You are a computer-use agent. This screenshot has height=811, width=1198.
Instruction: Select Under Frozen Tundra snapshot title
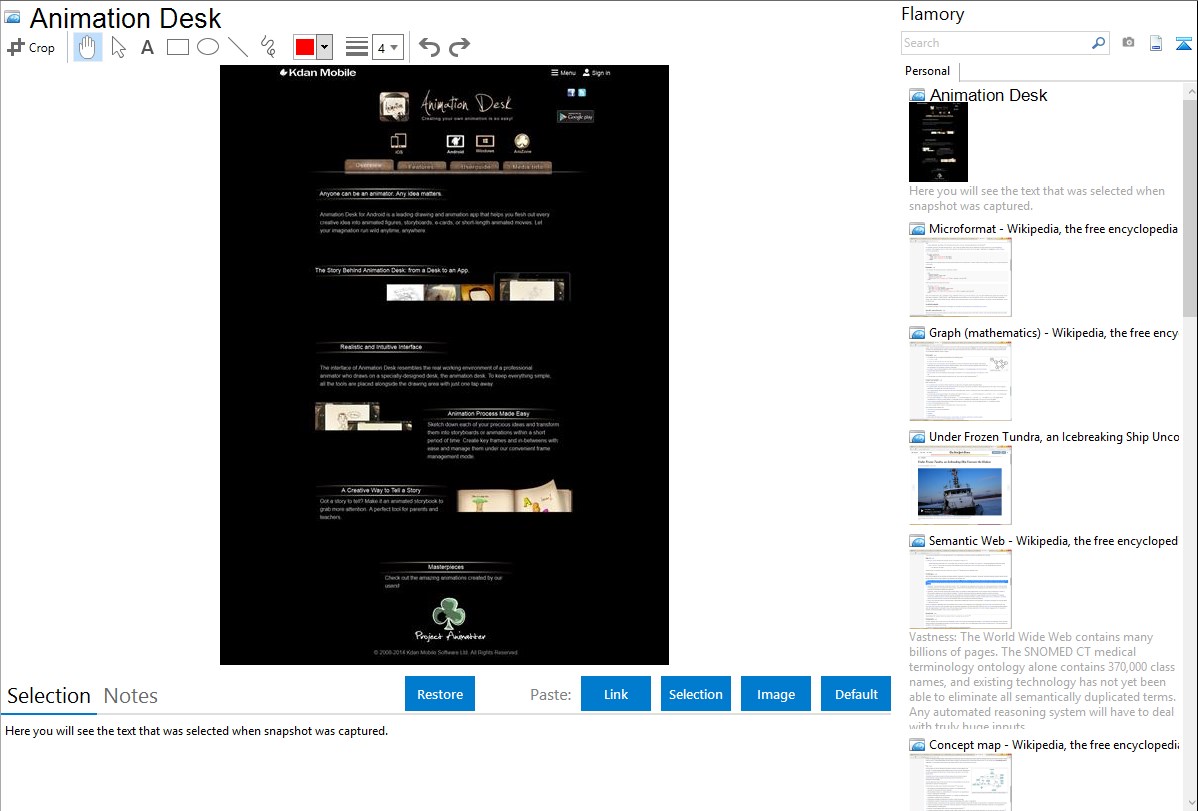tap(1054, 436)
